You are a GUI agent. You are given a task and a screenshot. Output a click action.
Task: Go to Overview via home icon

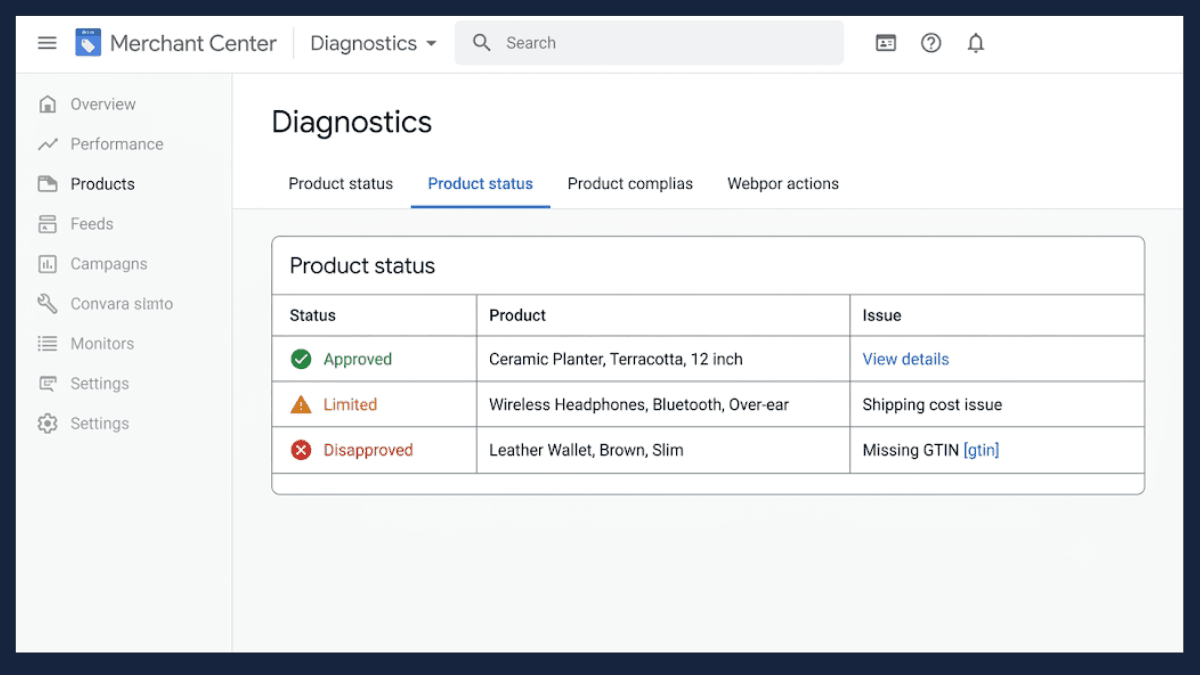[47, 104]
